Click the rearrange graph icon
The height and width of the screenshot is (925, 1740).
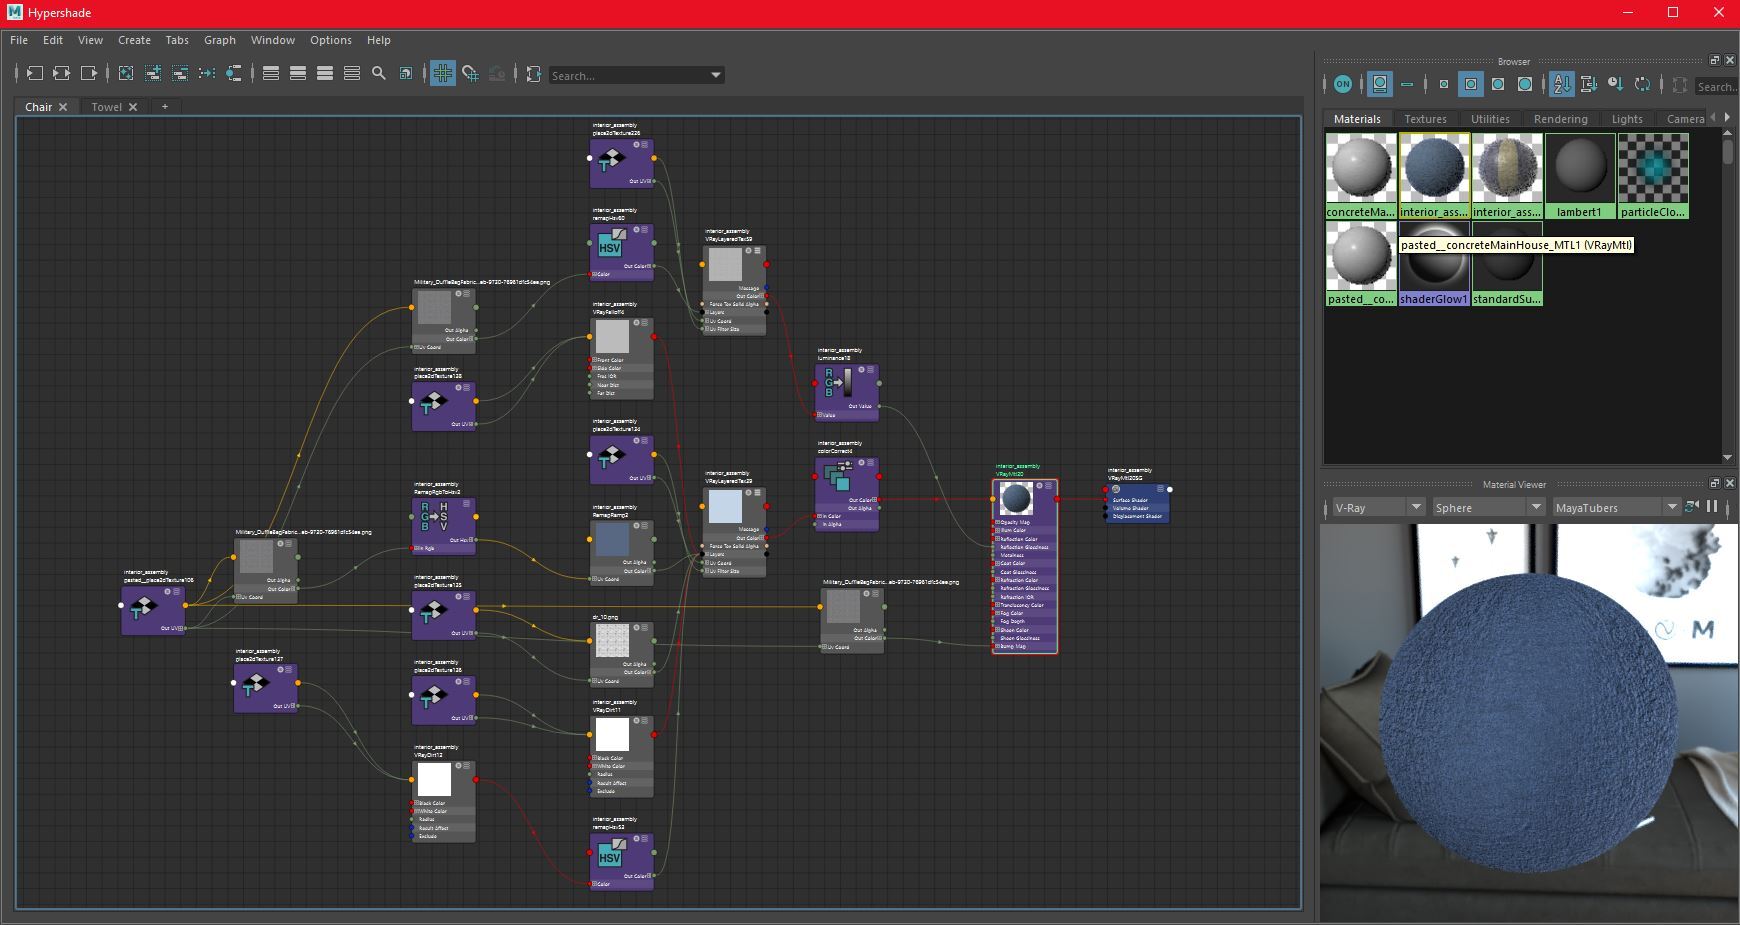click(x=207, y=73)
